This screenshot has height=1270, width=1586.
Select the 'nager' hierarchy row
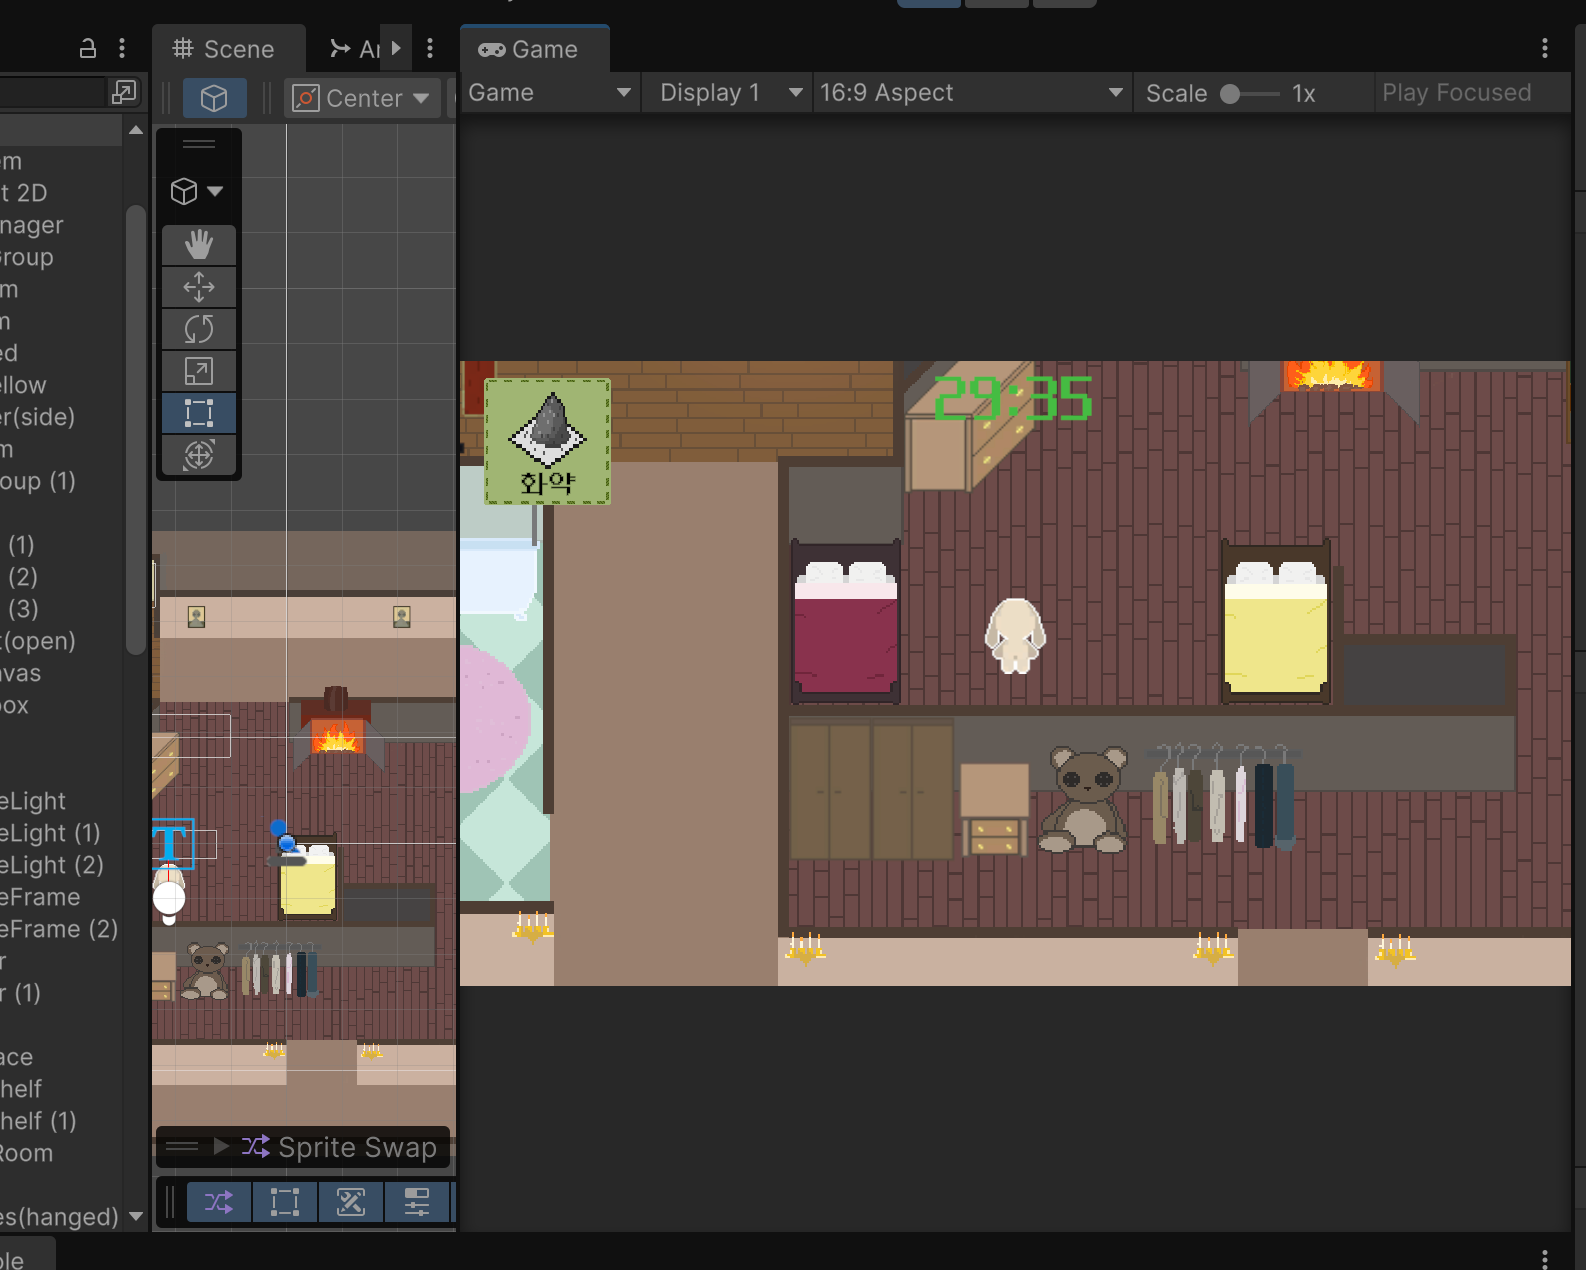click(61, 225)
